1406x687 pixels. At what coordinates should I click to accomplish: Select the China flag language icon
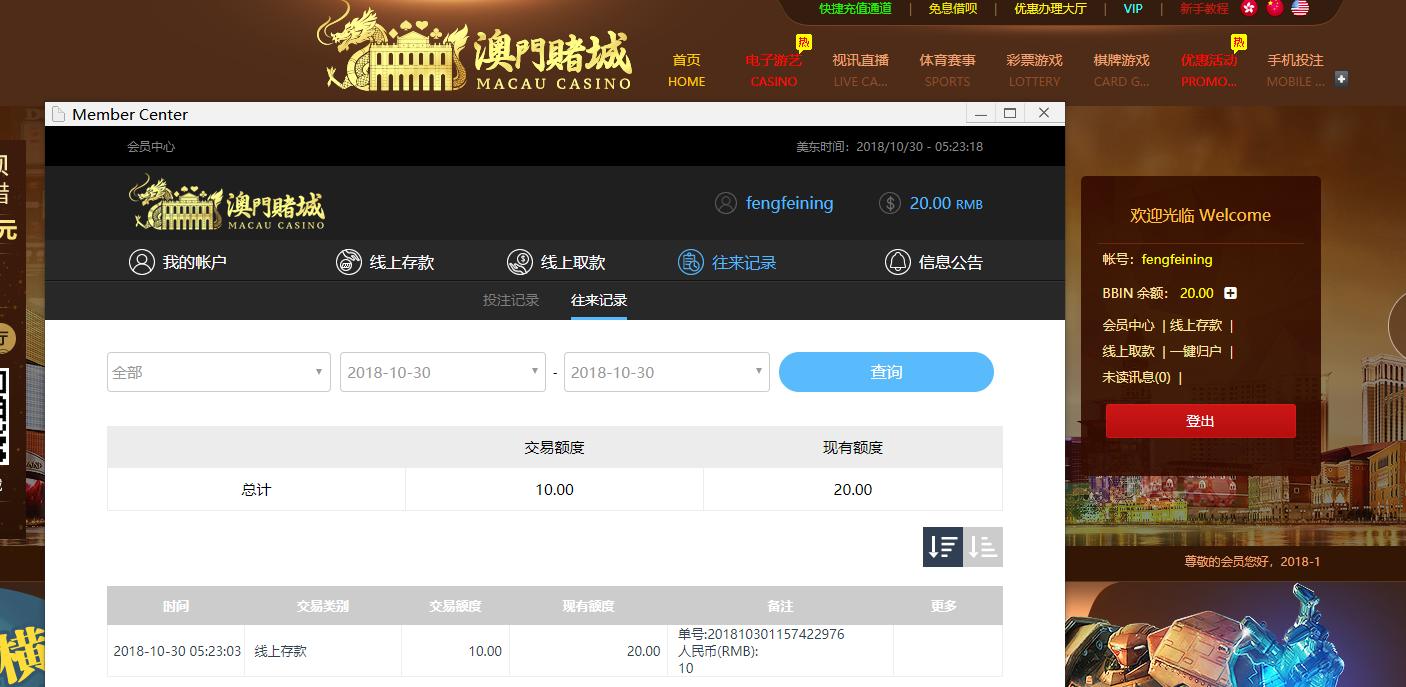click(x=1274, y=8)
